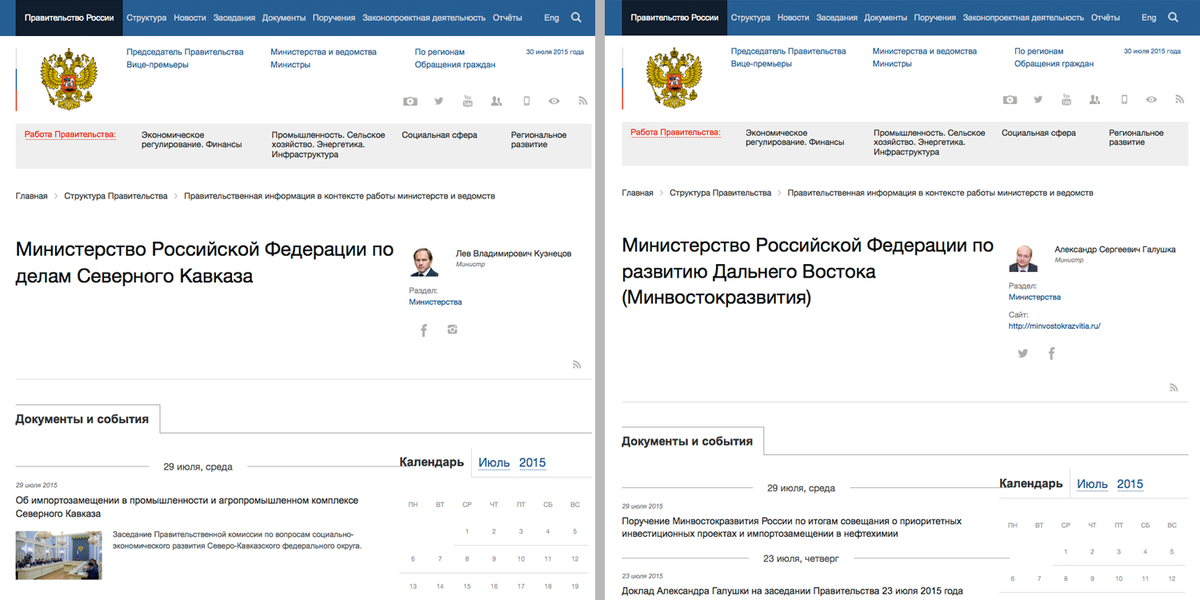Open Региональное развитие section on right page
1200x600 pixels.
point(1136,138)
